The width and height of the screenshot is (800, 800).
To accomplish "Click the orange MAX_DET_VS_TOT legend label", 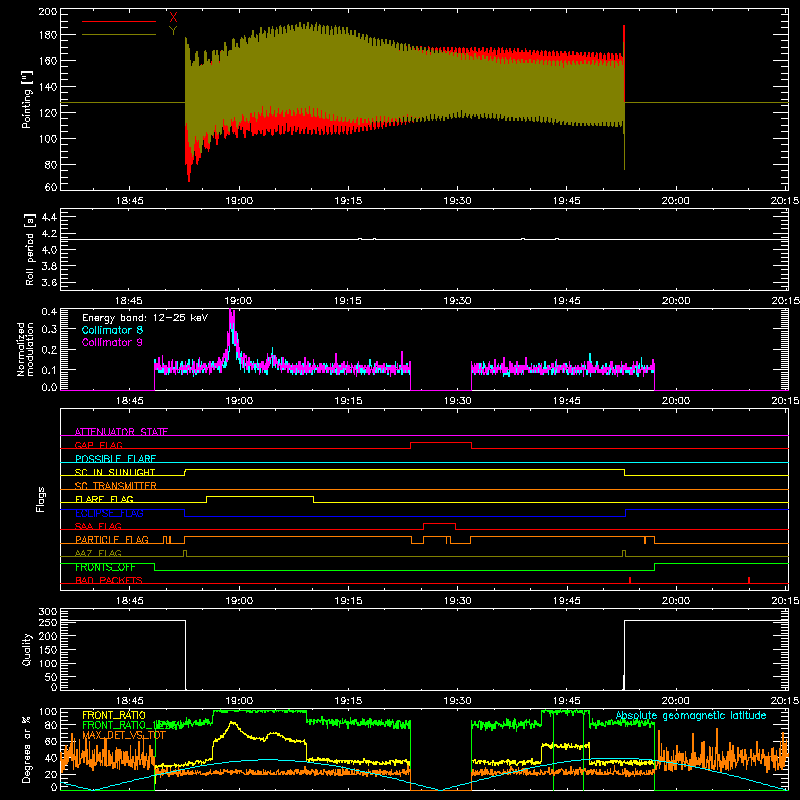I will click(x=124, y=735).
